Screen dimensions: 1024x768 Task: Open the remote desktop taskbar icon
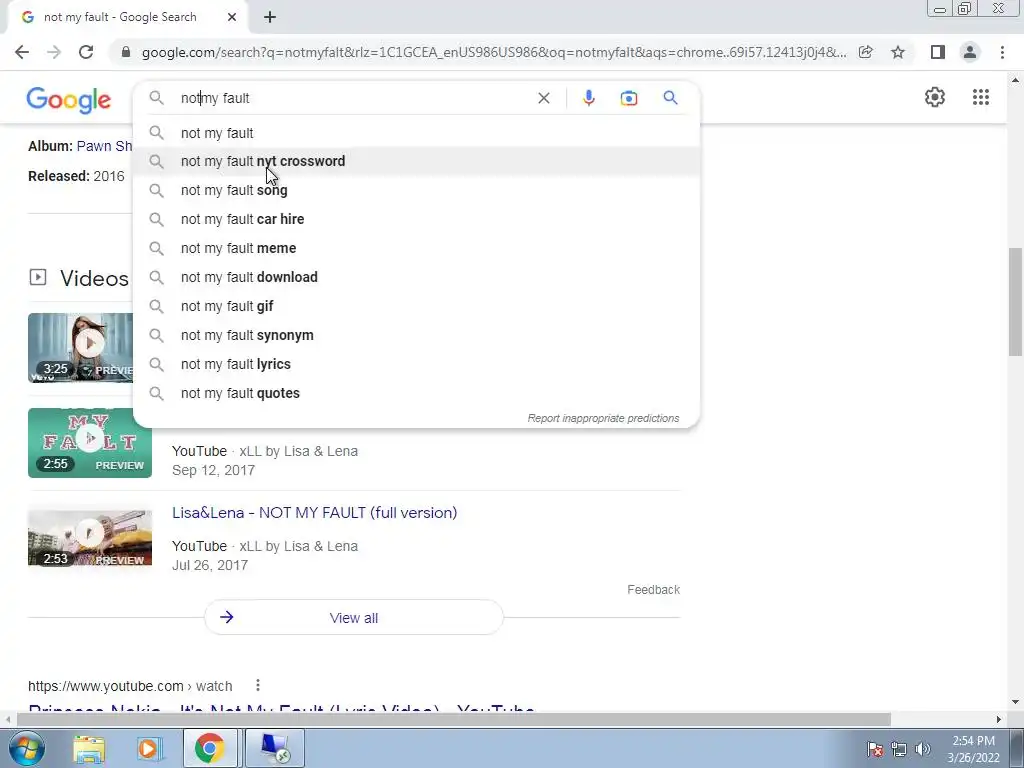pos(274,748)
